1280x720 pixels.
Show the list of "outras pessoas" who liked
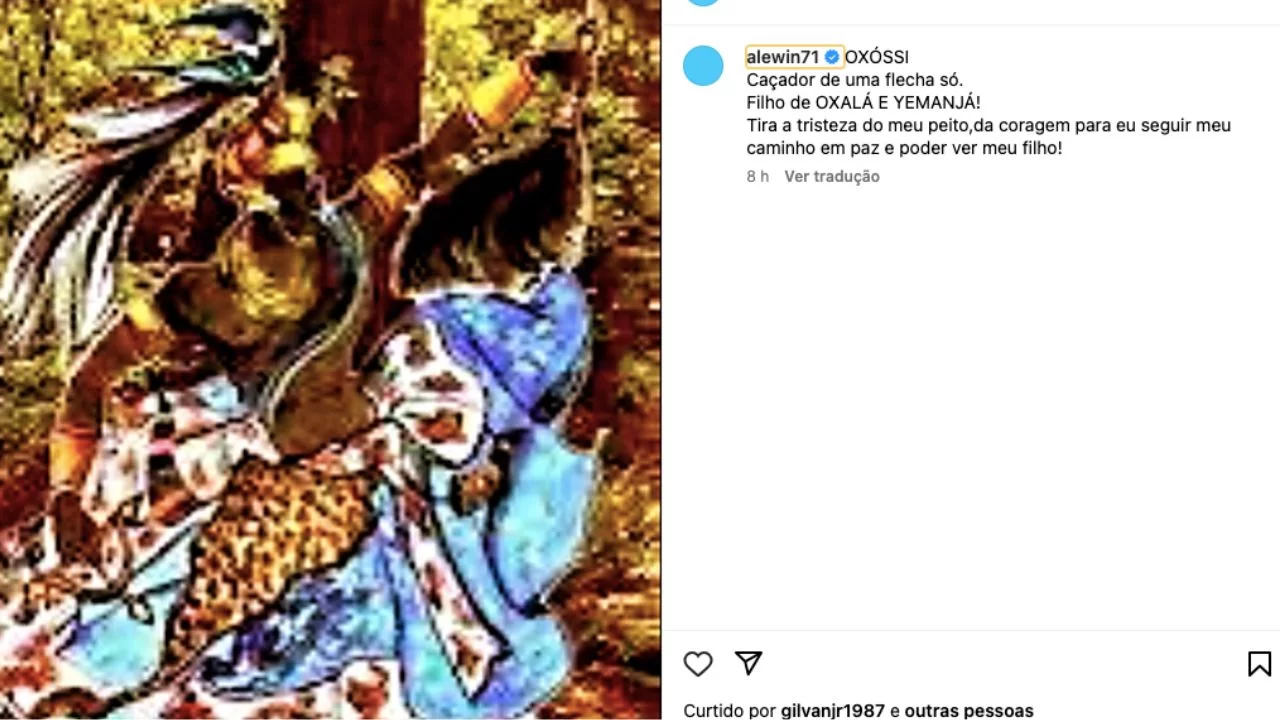pos(969,711)
